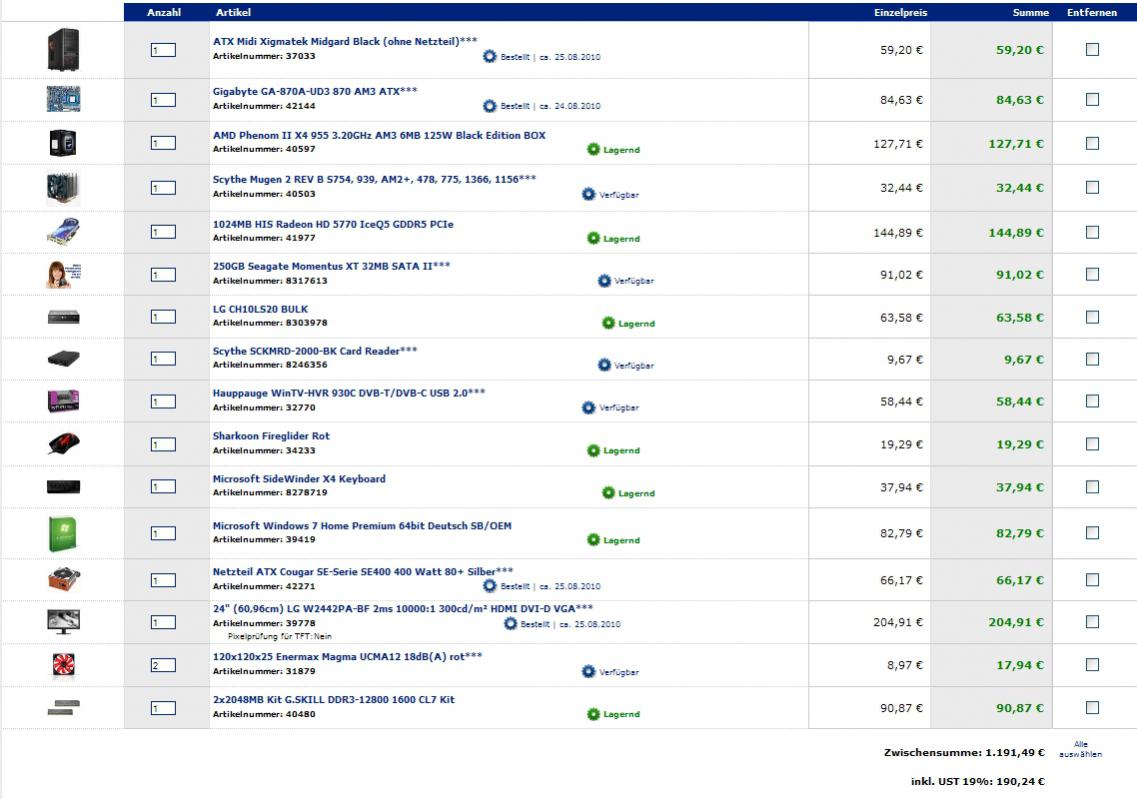Click the Hauppauge WinTV-HVR product image
The height and width of the screenshot is (799, 1137).
coord(63,401)
